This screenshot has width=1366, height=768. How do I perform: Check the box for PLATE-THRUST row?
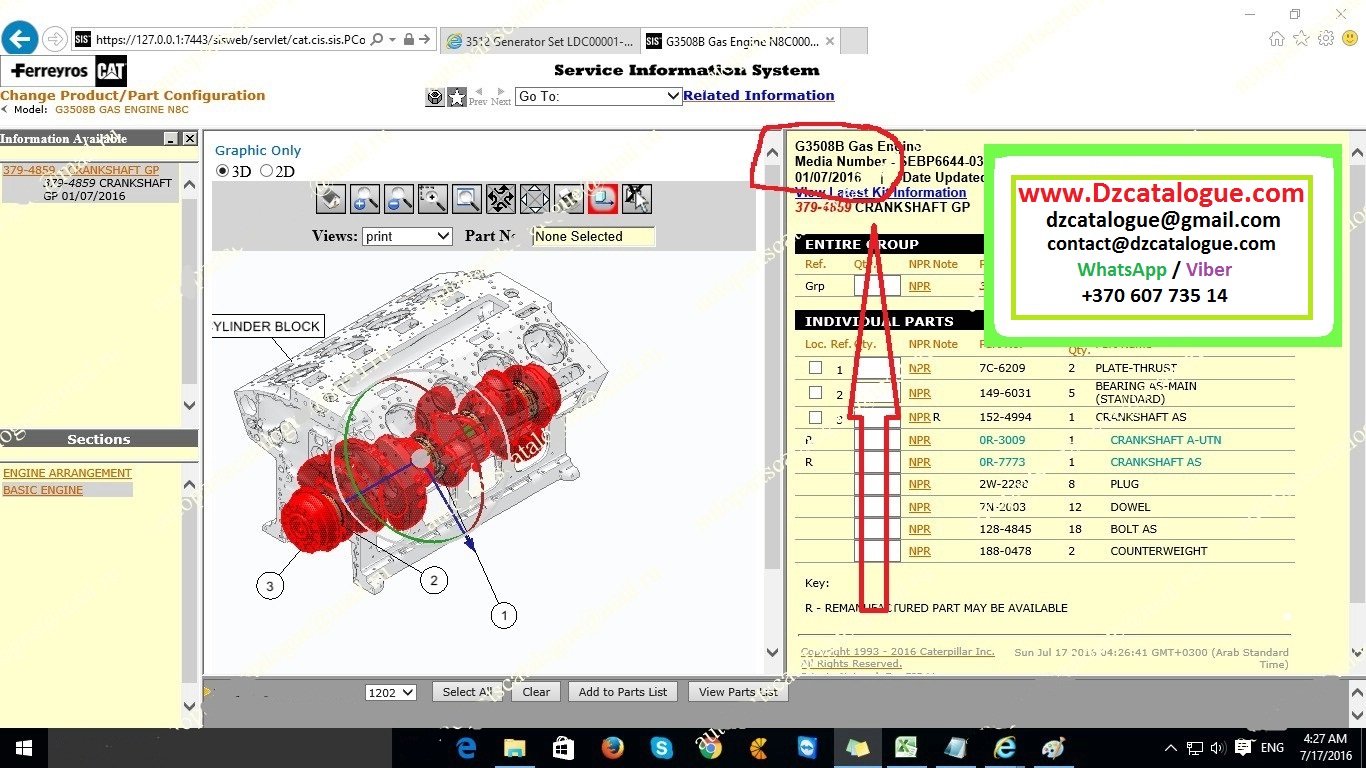point(815,368)
